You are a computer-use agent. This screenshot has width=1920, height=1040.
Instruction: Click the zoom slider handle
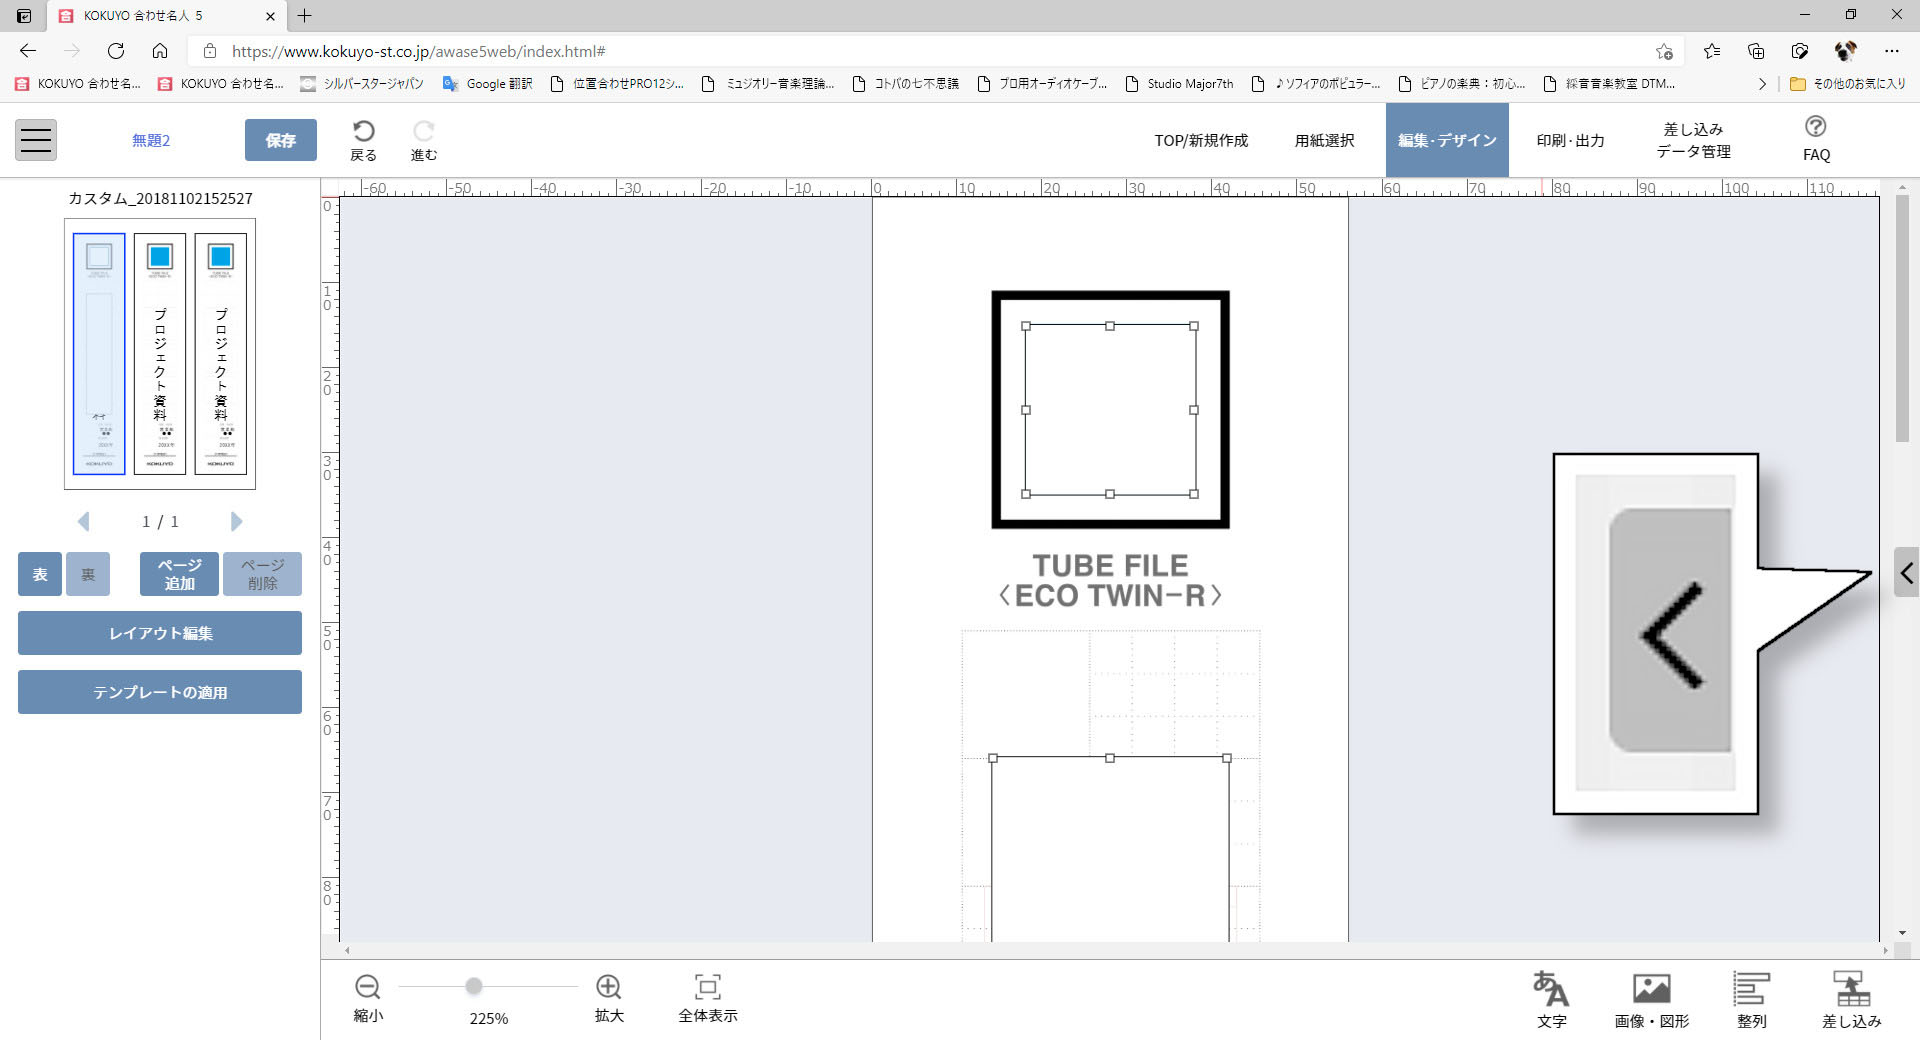pos(474,987)
